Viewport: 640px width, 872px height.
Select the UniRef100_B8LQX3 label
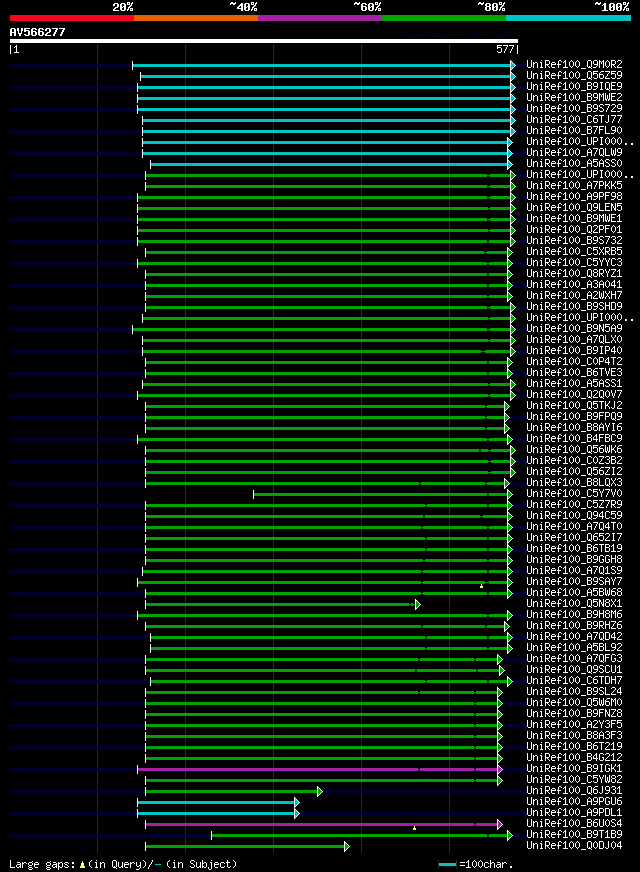574,483
